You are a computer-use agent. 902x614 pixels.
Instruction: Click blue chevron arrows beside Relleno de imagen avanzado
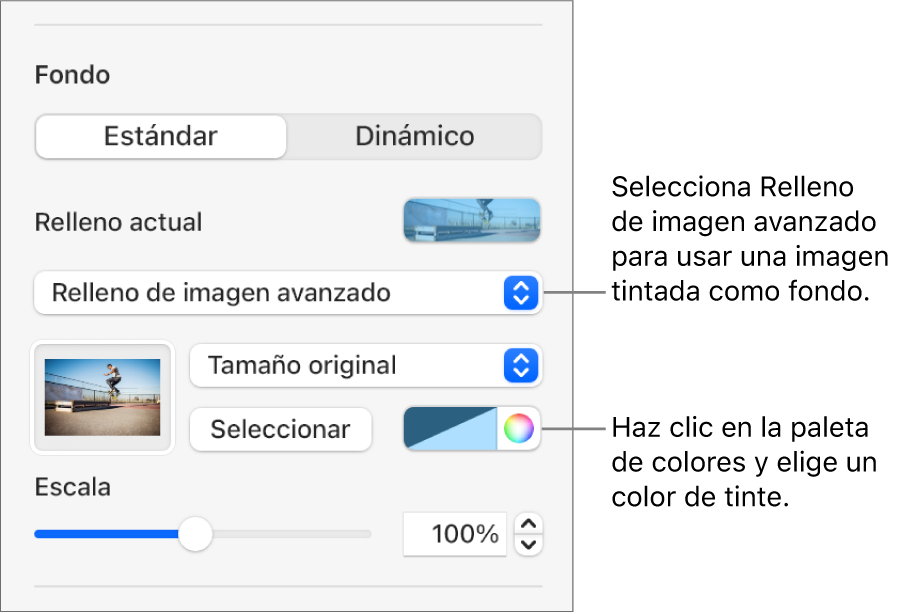pyautogui.click(x=519, y=293)
